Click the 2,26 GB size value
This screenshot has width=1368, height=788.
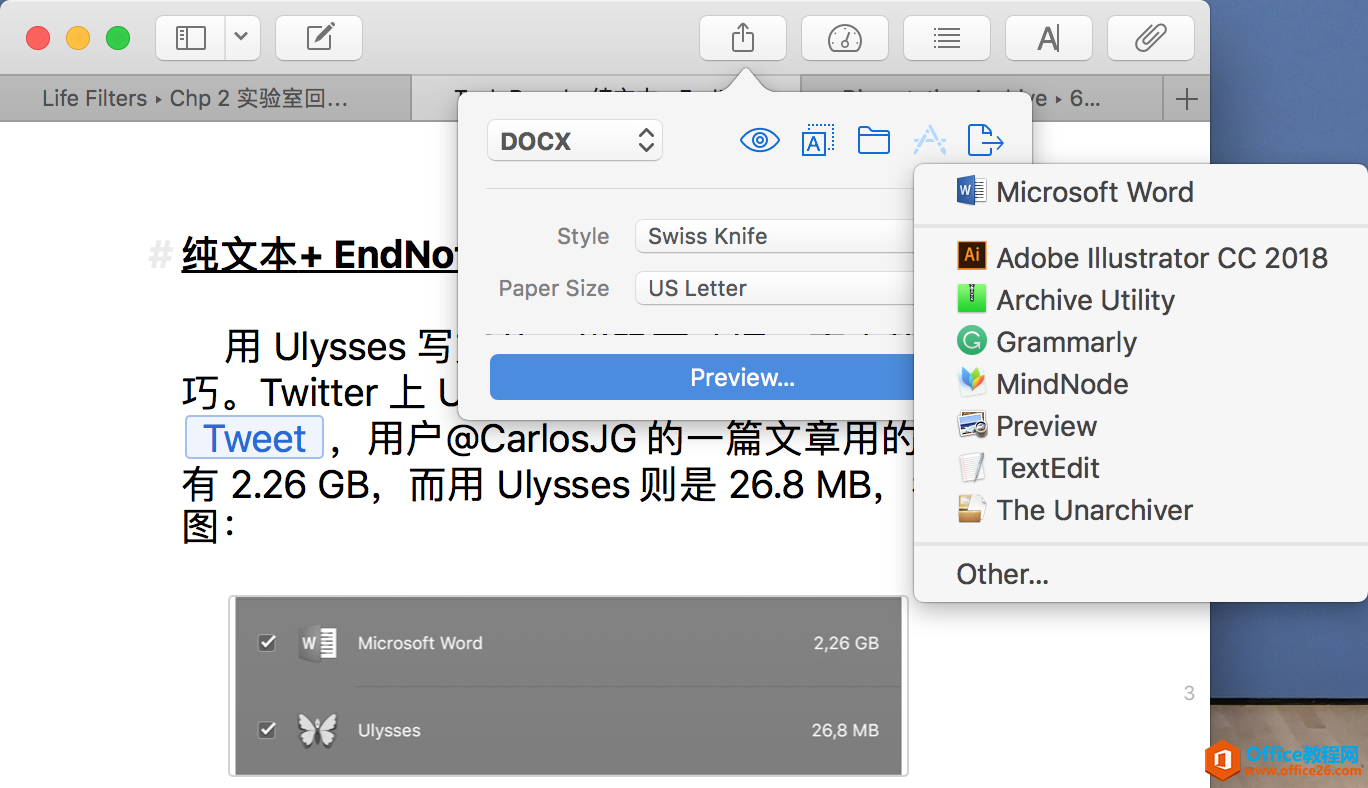(846, 643)
